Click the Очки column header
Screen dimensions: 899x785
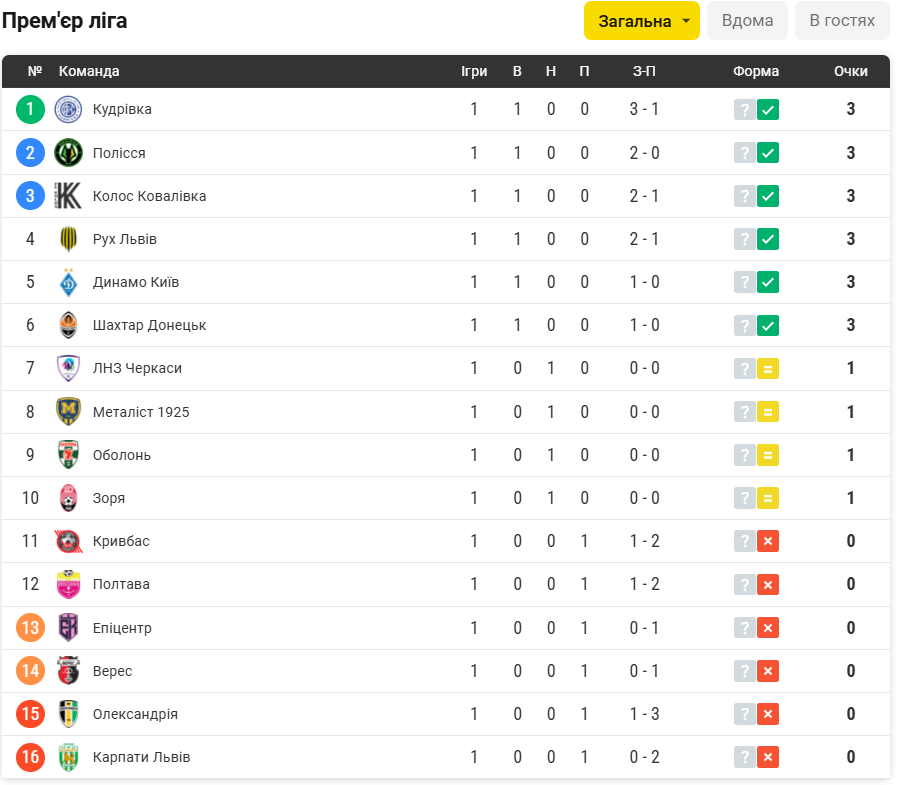point(850,72)
